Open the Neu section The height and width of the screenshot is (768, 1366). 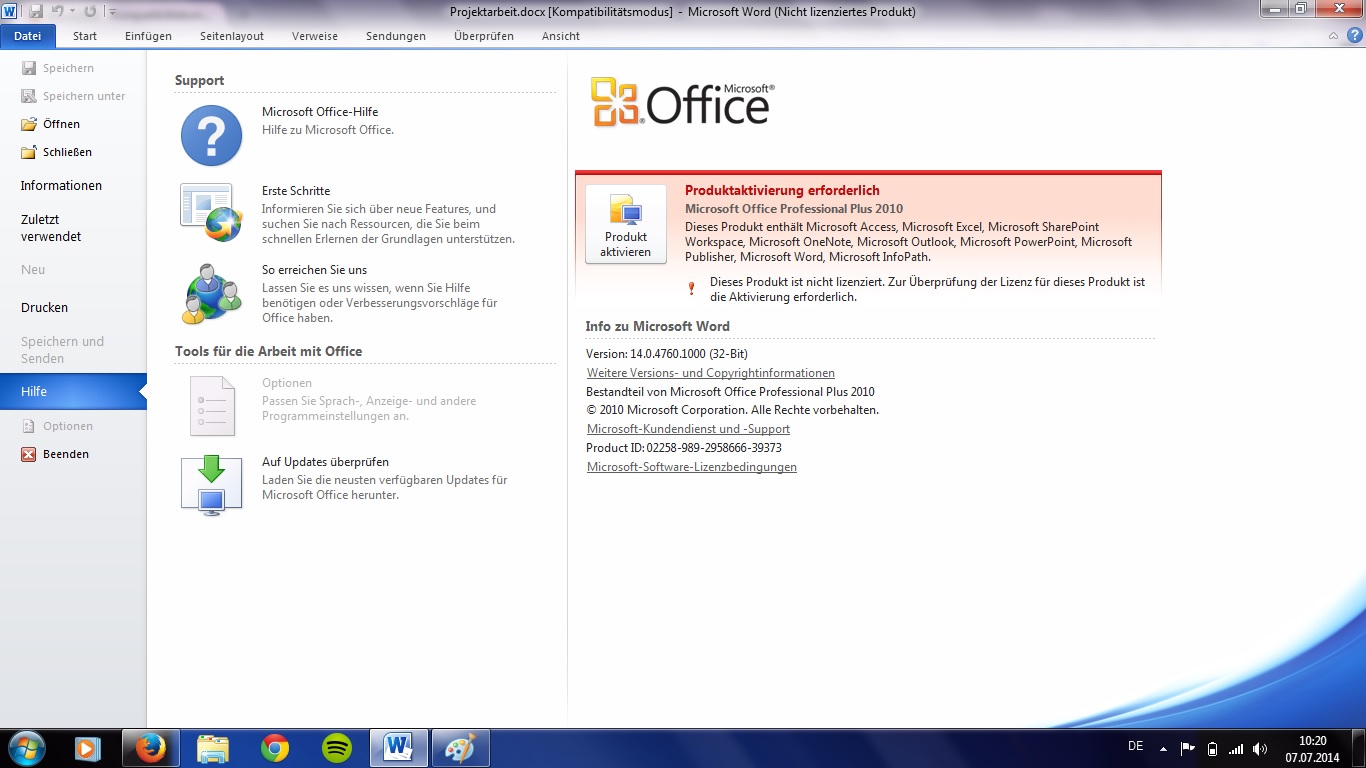click(33, 270)
